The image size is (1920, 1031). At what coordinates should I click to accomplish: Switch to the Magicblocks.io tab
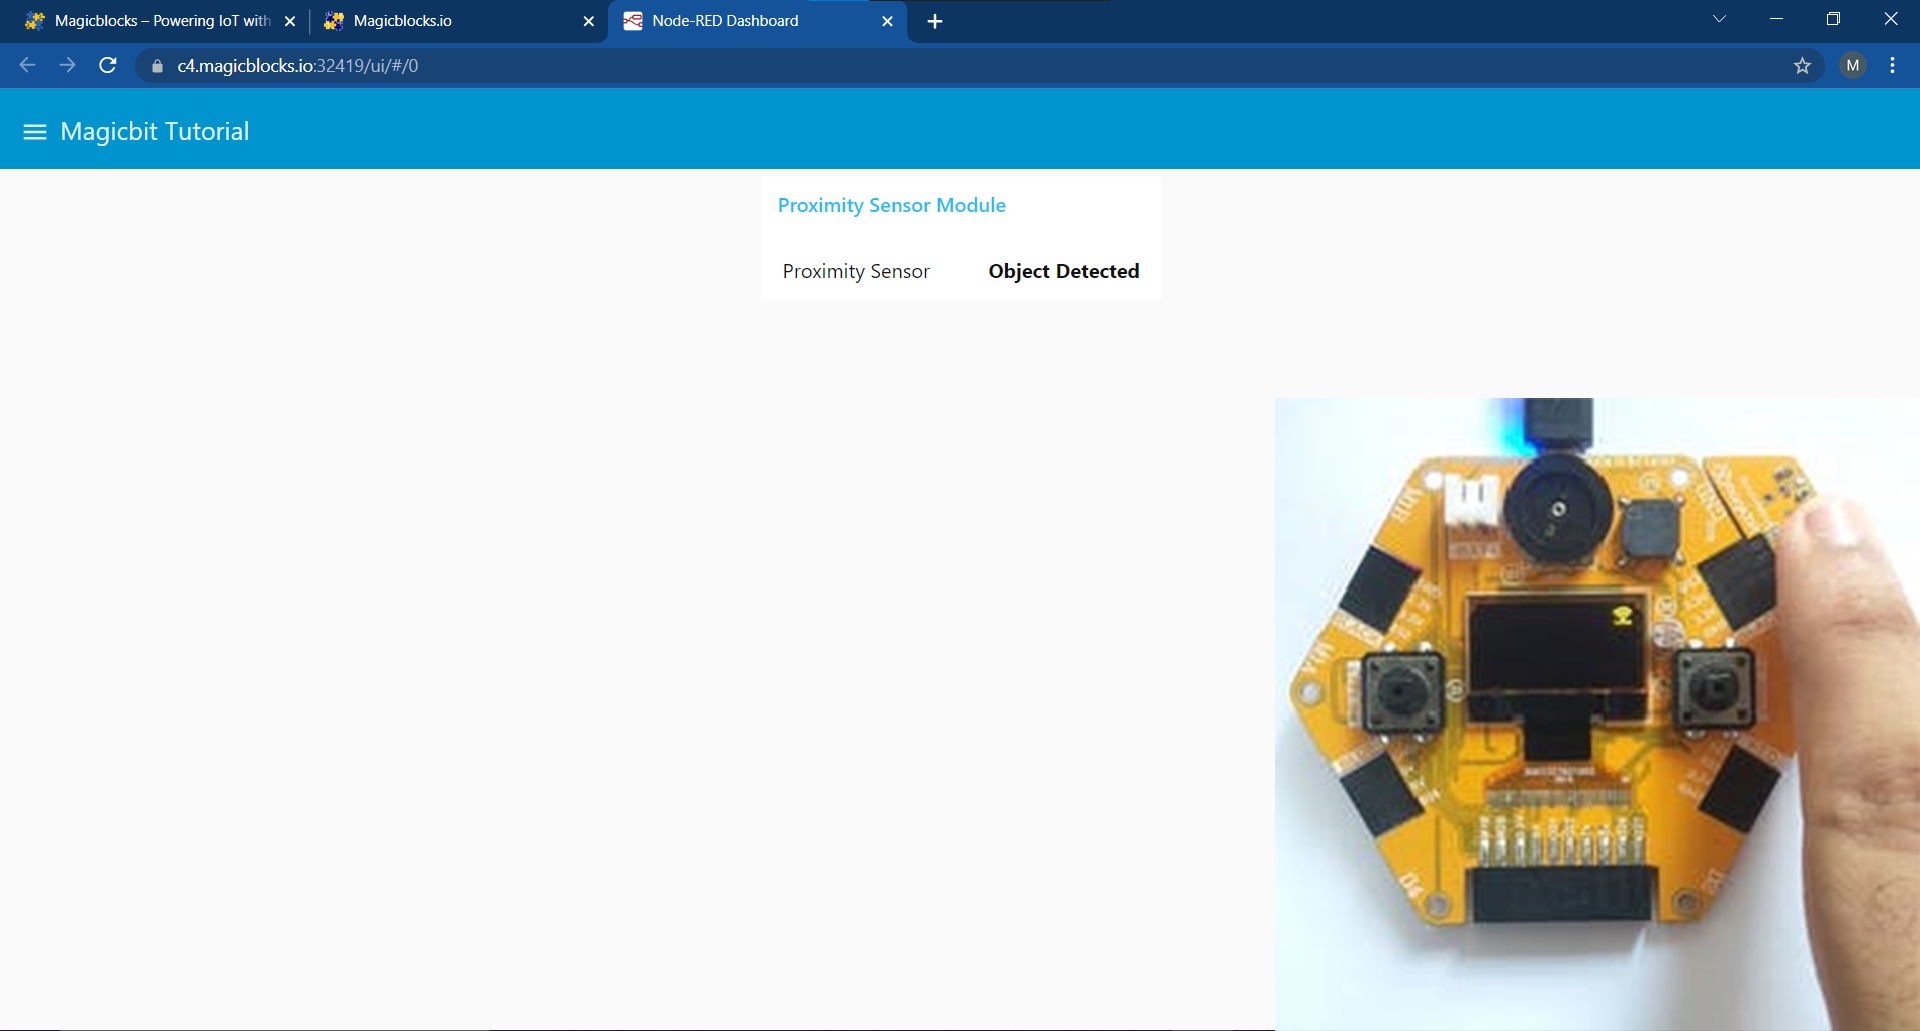430,20
